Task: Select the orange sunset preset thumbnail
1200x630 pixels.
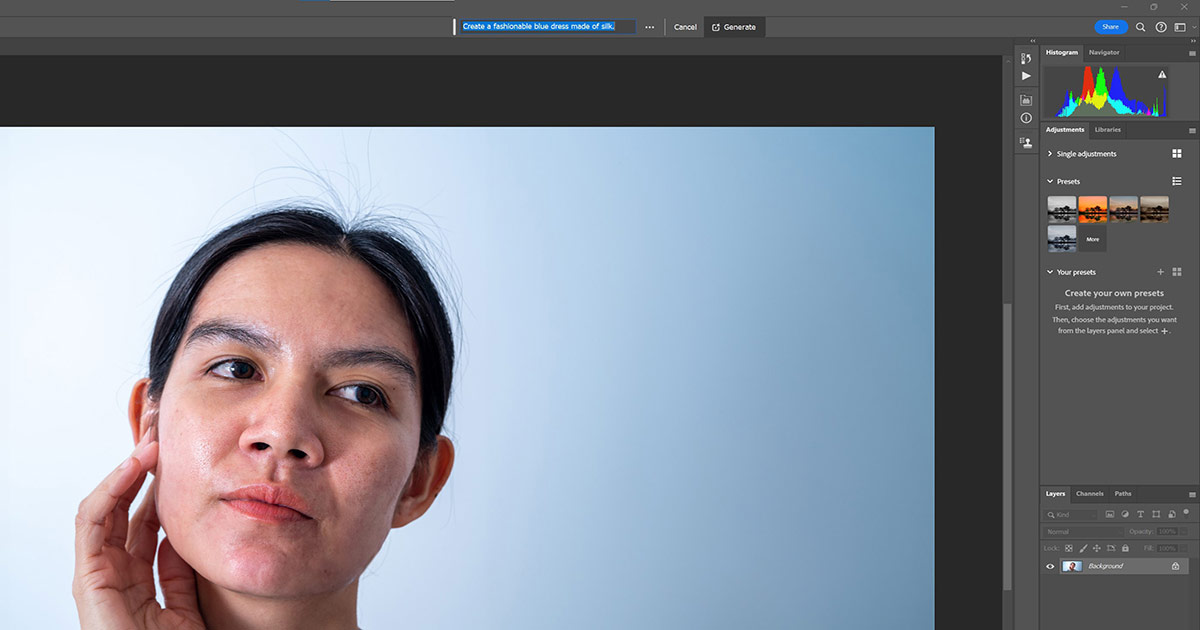Action: 1093,209
